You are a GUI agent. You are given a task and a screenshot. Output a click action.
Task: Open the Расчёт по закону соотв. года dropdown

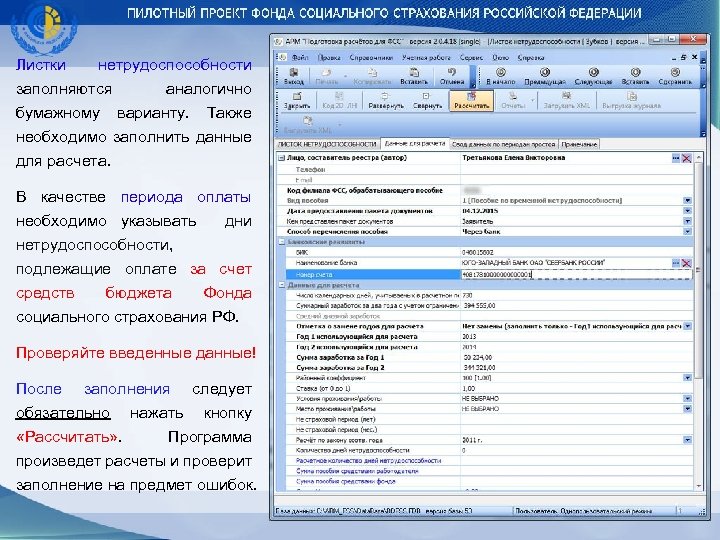[x=687, y=440]
